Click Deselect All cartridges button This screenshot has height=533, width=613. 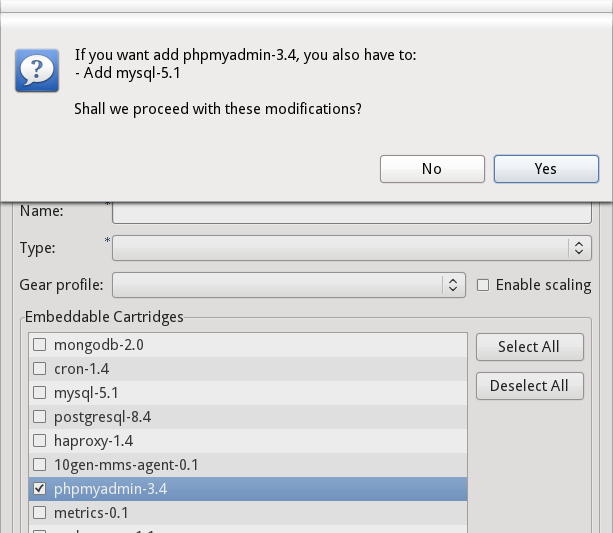(x=530, y=386)
